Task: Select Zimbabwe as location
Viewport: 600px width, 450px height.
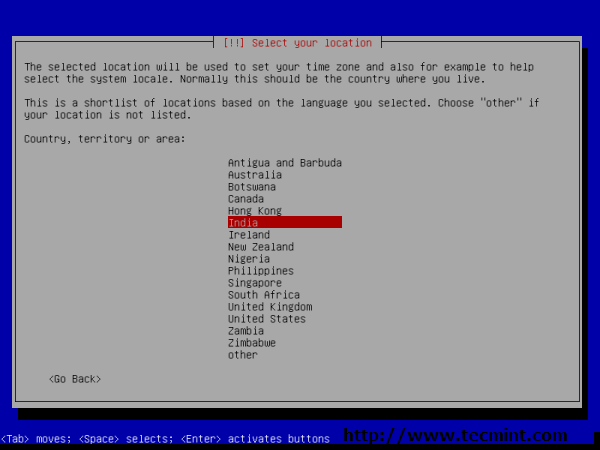Action: 252,343
